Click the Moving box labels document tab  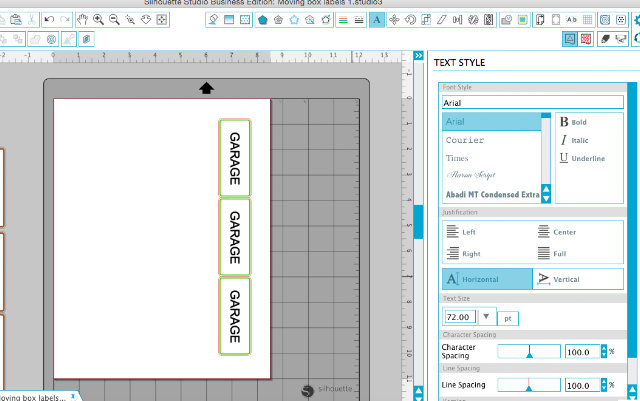click(x=39, y=397)
